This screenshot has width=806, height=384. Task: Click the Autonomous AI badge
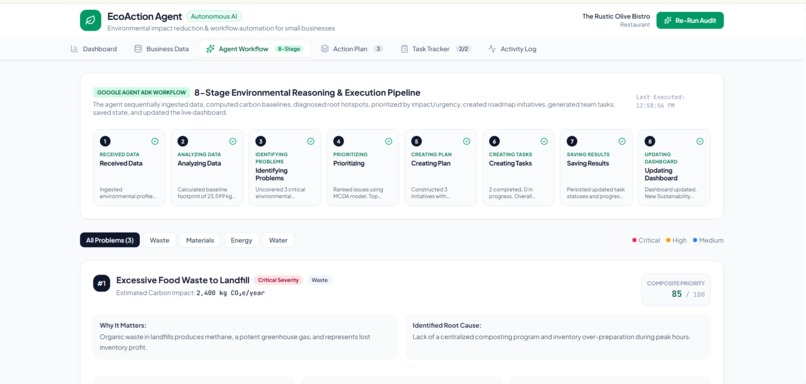pos(214,16)
